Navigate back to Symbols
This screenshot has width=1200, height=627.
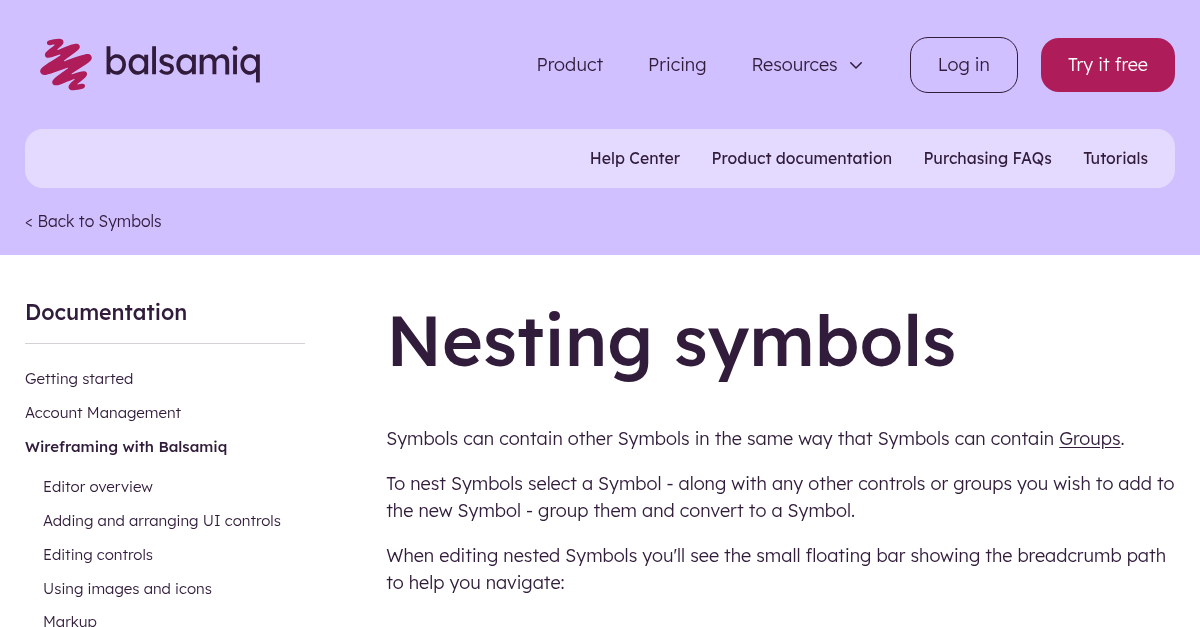click(x=93, y=221)
